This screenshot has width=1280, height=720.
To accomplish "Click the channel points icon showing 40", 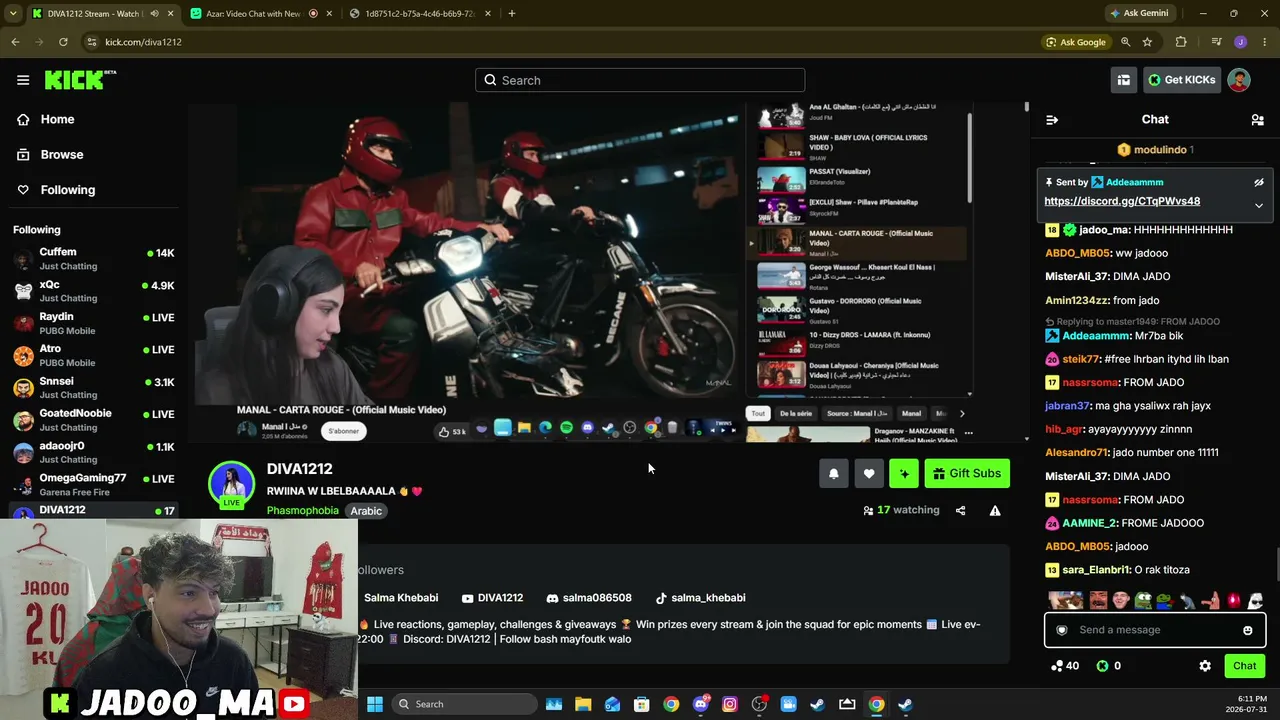I will (x=1057, y=666).
